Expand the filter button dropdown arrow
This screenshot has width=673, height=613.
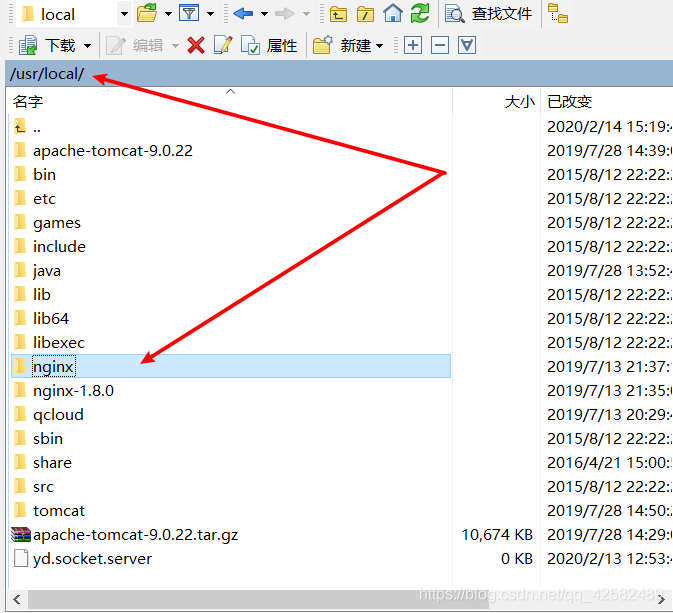click(x=210, y=14)
